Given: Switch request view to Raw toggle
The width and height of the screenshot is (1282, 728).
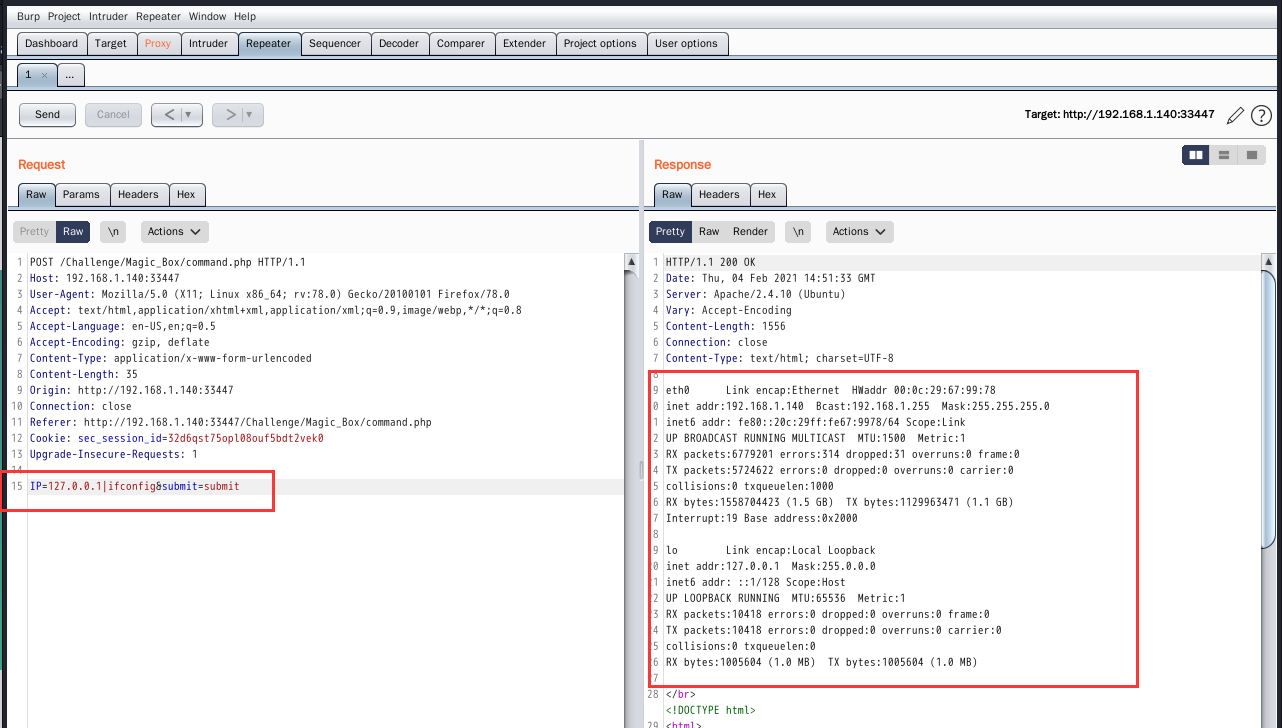Looking at the screenshot, I should pyautogui.click(x=73, y=232).
